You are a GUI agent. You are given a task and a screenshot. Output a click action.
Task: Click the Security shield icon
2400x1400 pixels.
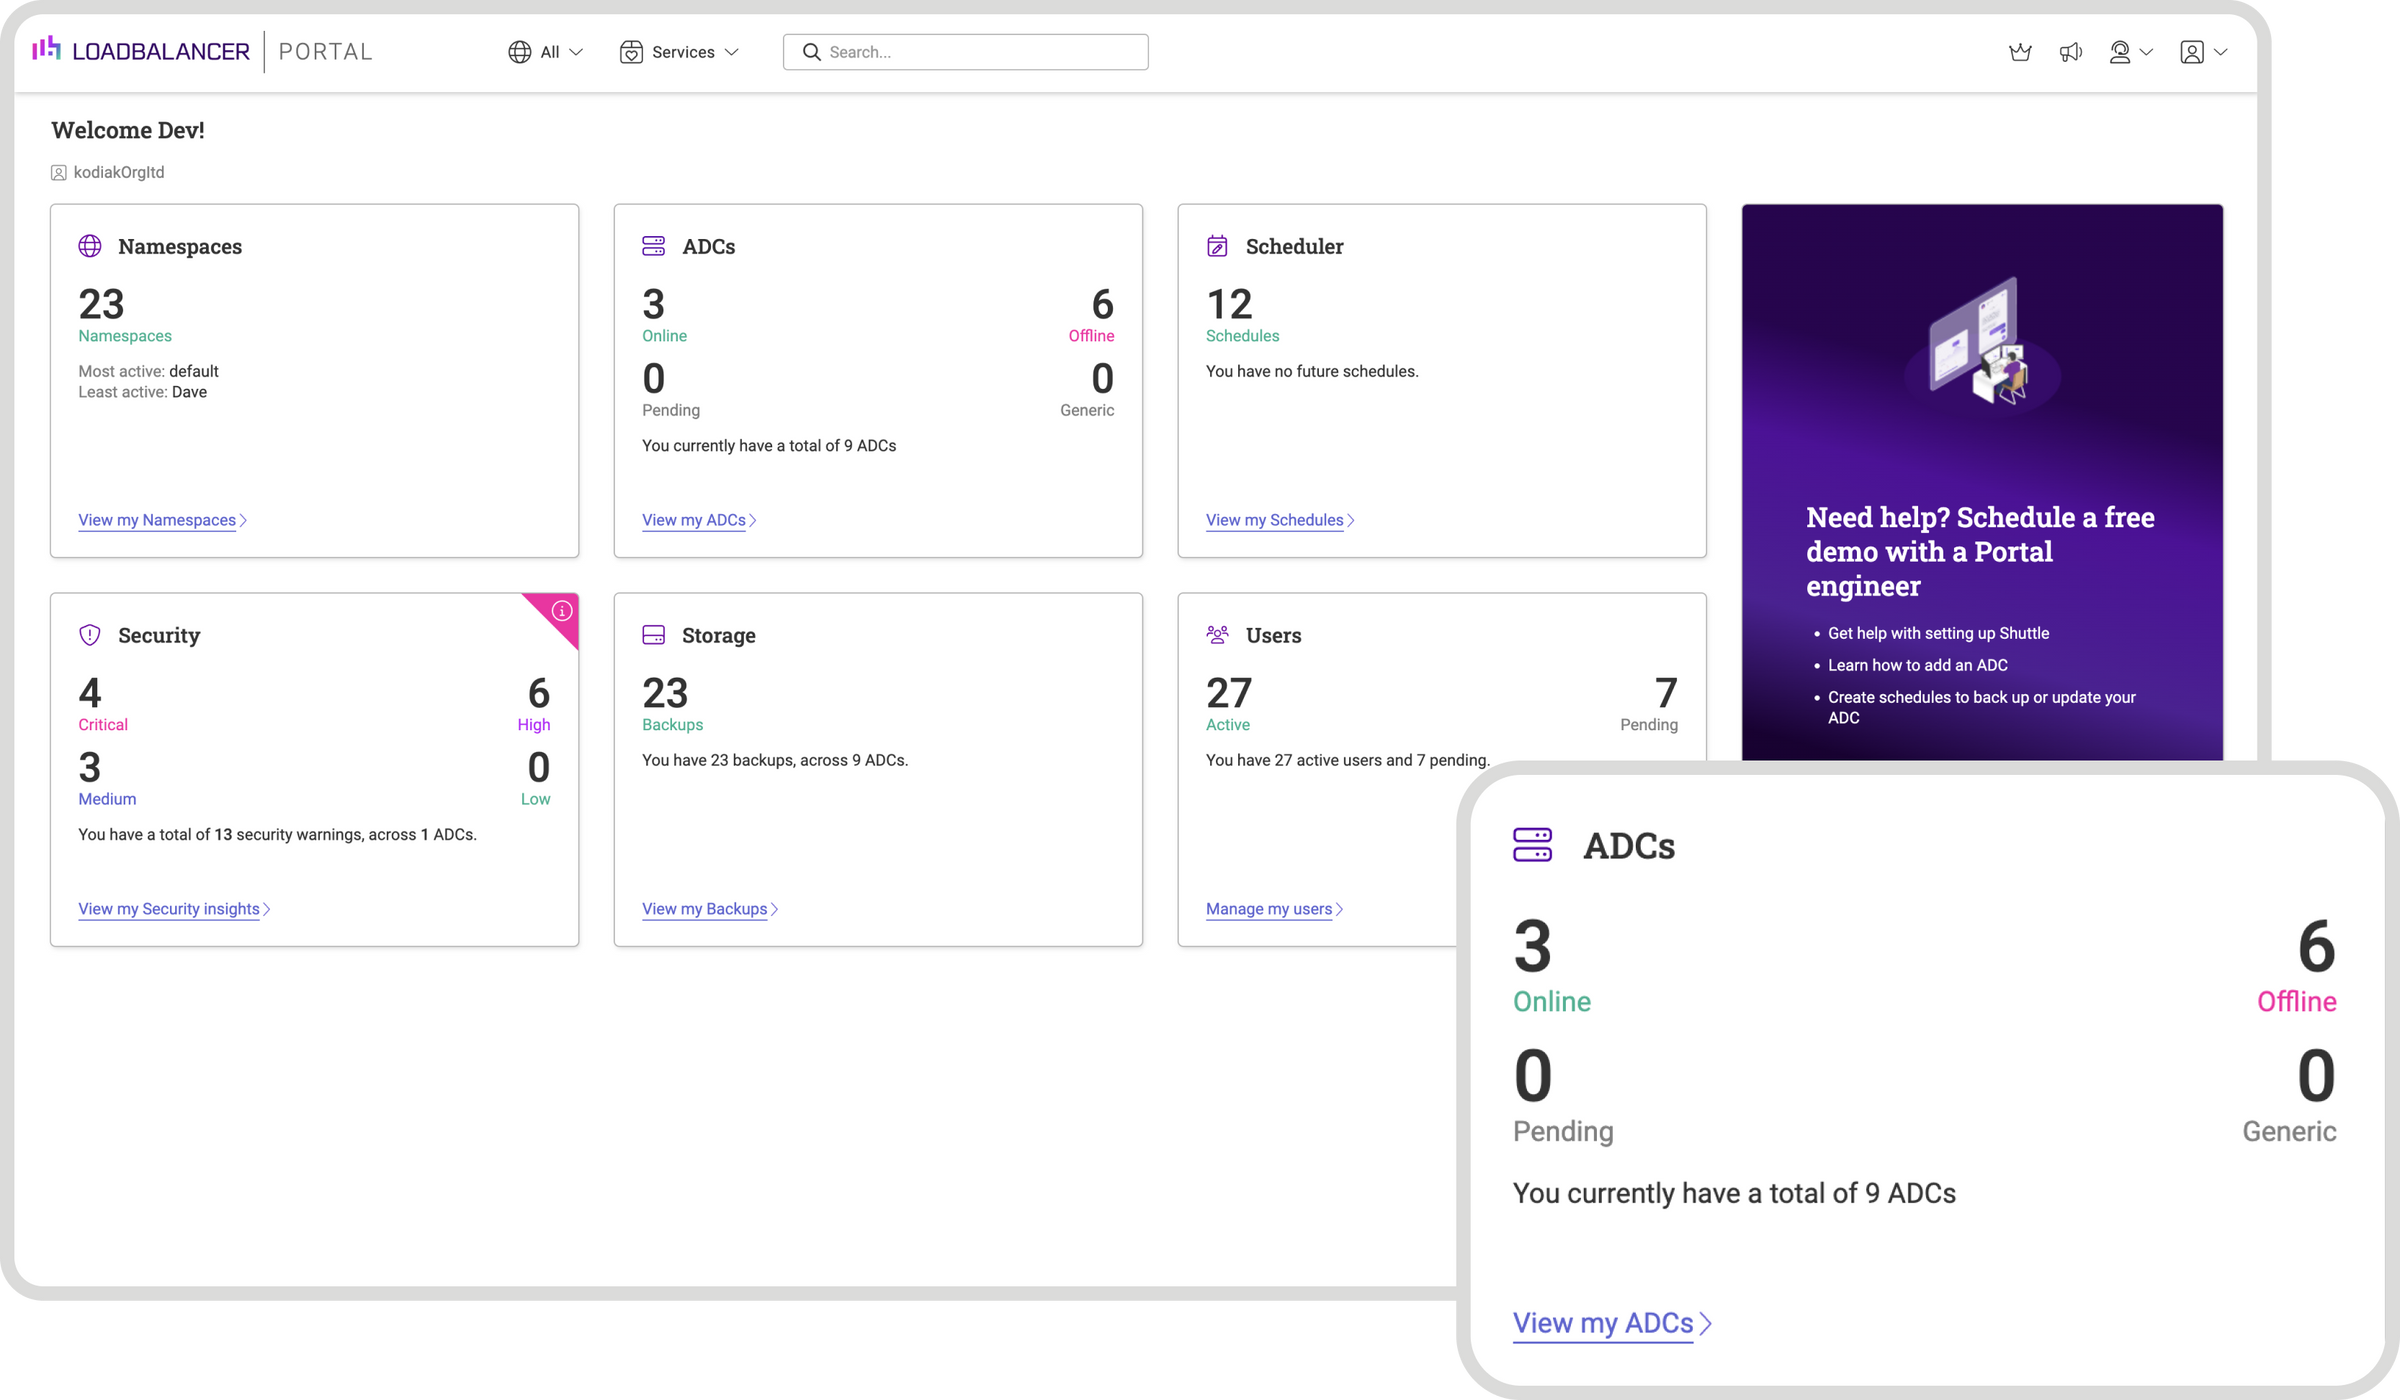tap(89, 634)
